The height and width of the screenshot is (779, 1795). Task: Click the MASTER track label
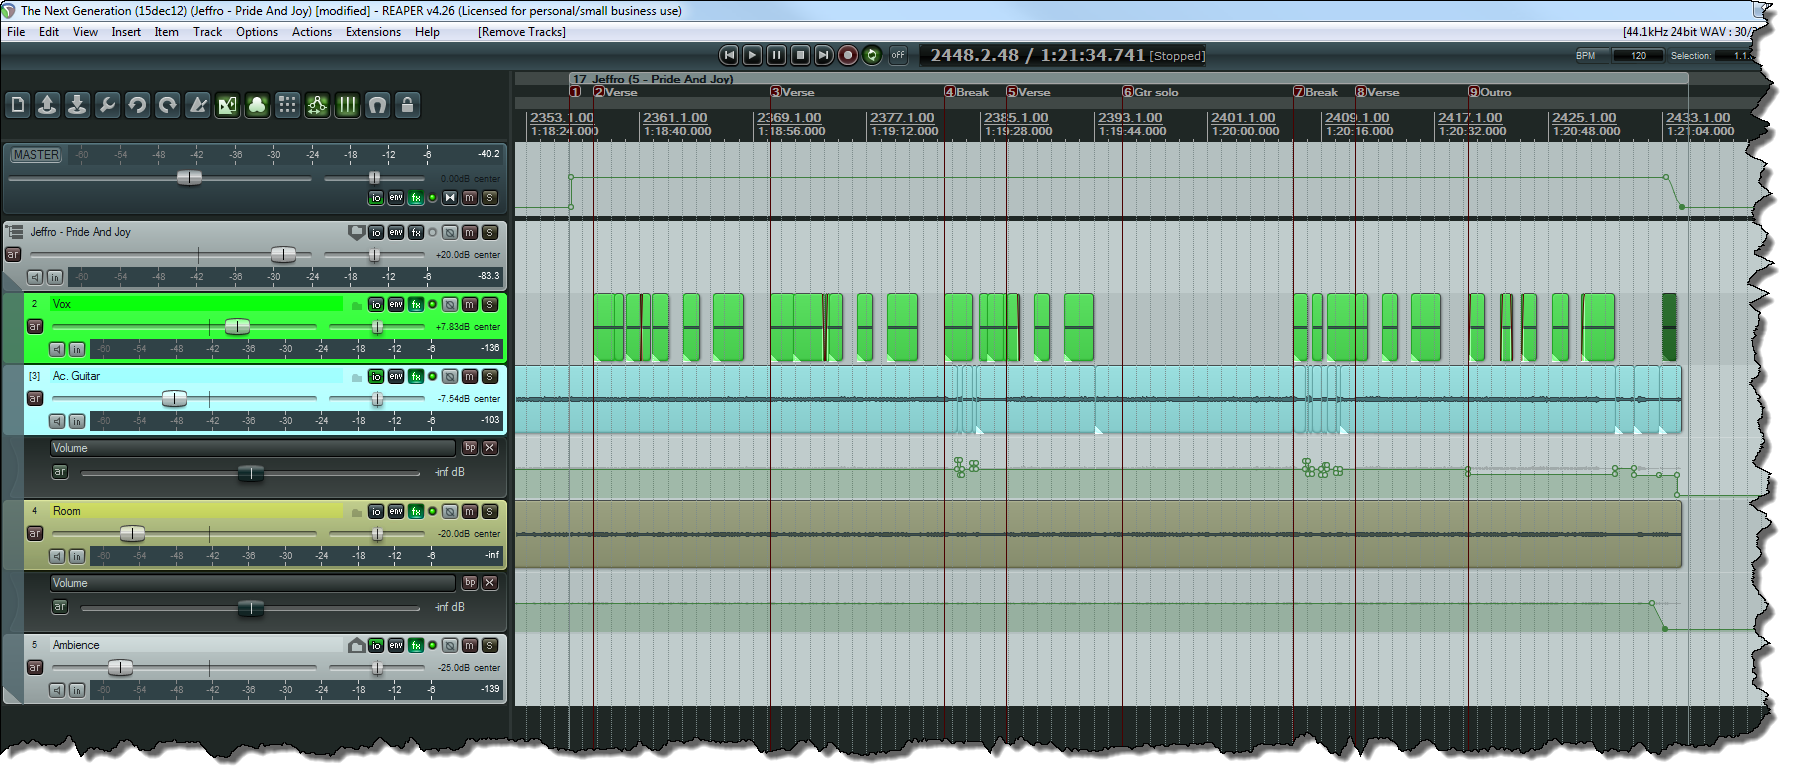point(36,155)
